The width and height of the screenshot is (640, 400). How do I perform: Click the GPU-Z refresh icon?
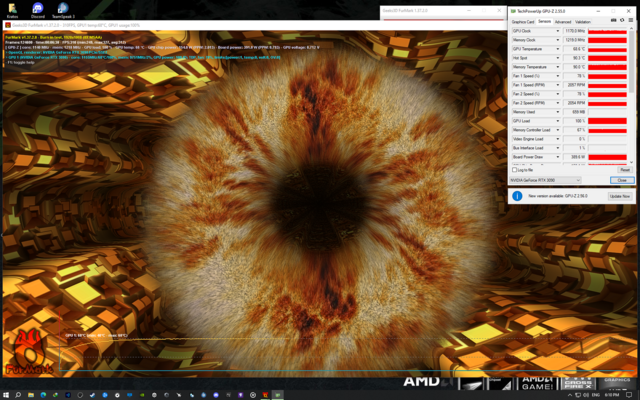[x=622, y=20]
